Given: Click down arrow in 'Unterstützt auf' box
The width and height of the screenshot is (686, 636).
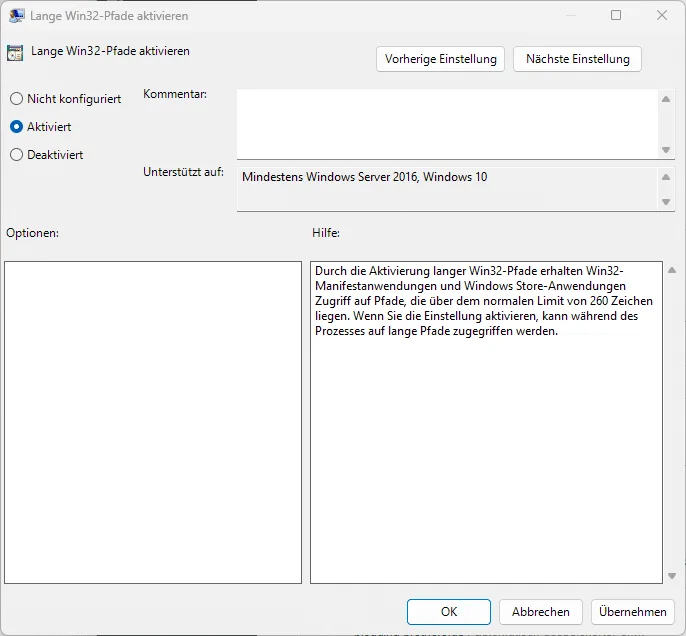Looking at the screenshot, I should [x=667, y=202].
